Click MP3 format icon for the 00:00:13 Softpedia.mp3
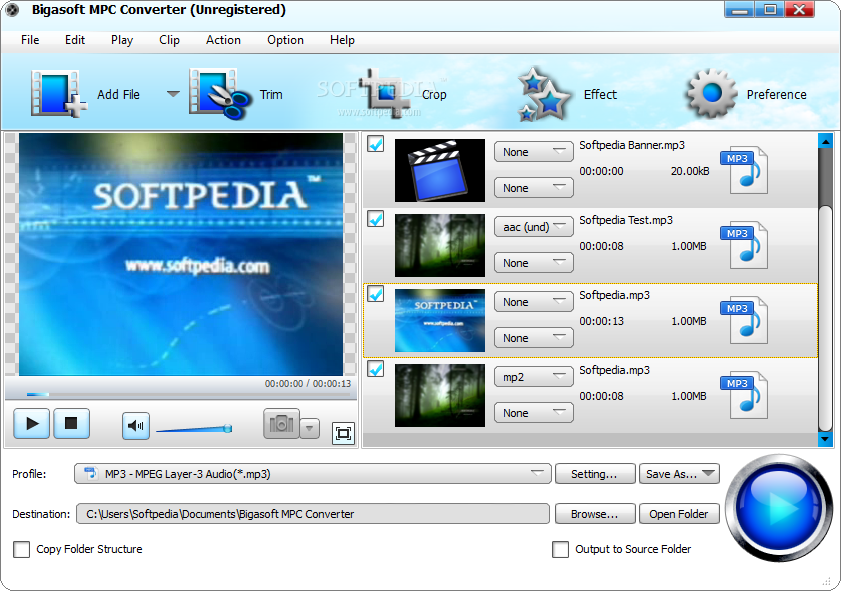The width and height of the screenshot is (841, 591). 746,320
